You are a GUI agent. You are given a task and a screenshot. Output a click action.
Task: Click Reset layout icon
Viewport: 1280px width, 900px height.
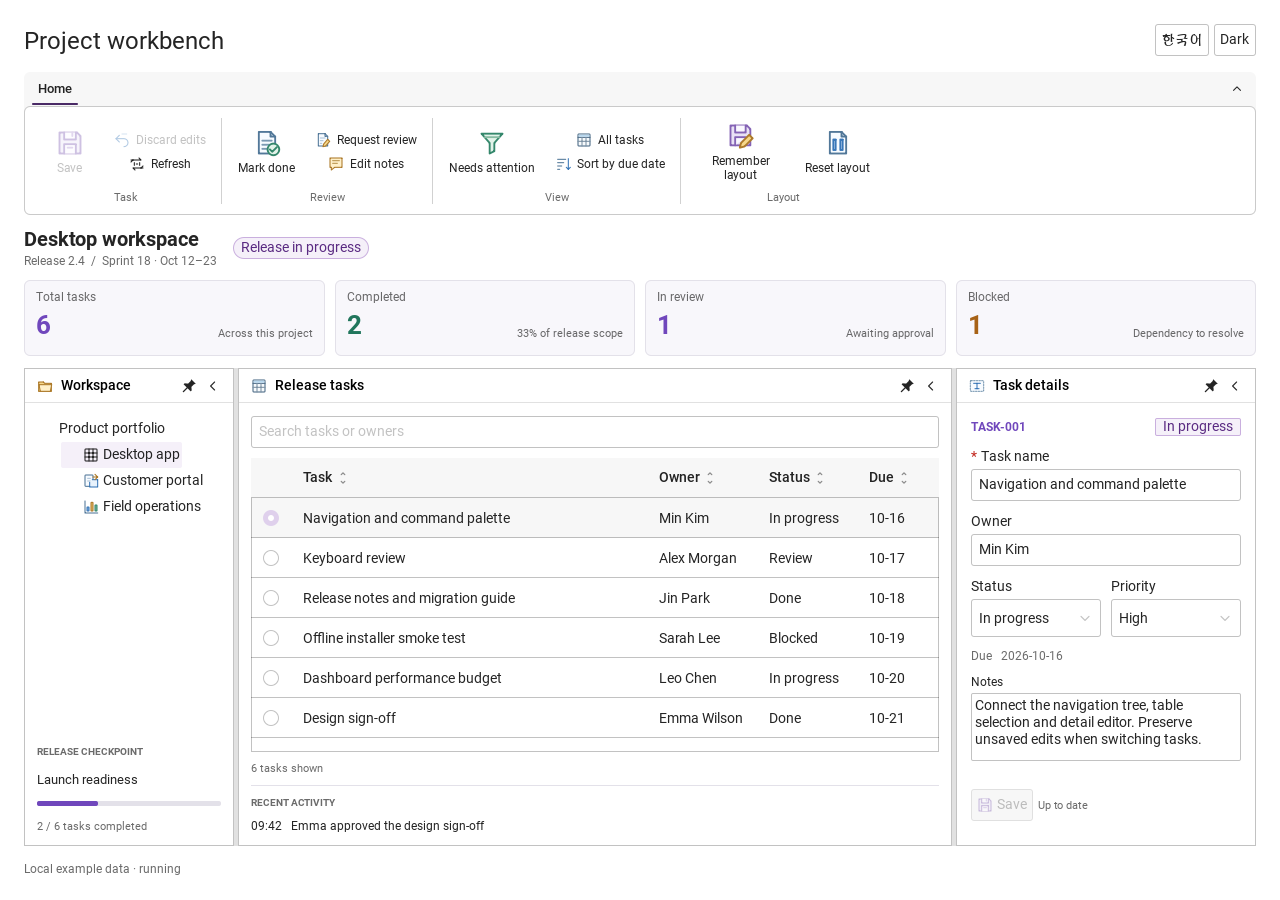pos(838,143)
